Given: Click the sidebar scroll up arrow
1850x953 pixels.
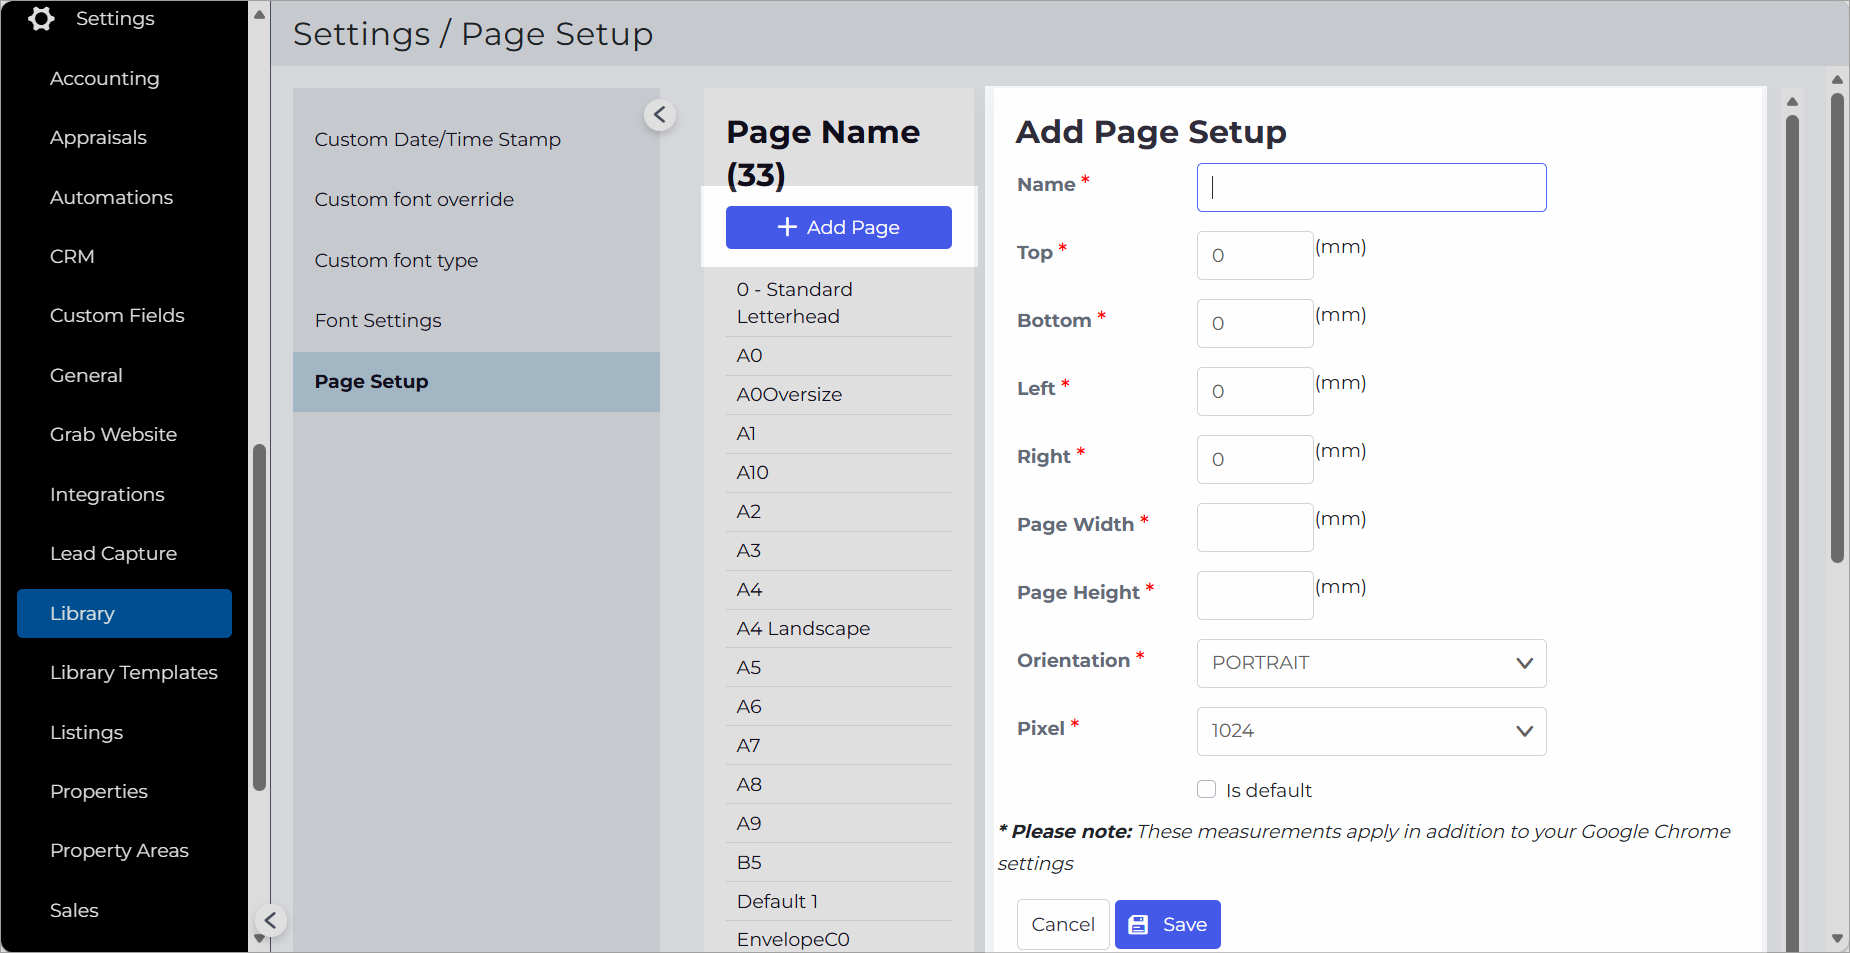Looking at the screenshot, I should (x=260, y=14).
